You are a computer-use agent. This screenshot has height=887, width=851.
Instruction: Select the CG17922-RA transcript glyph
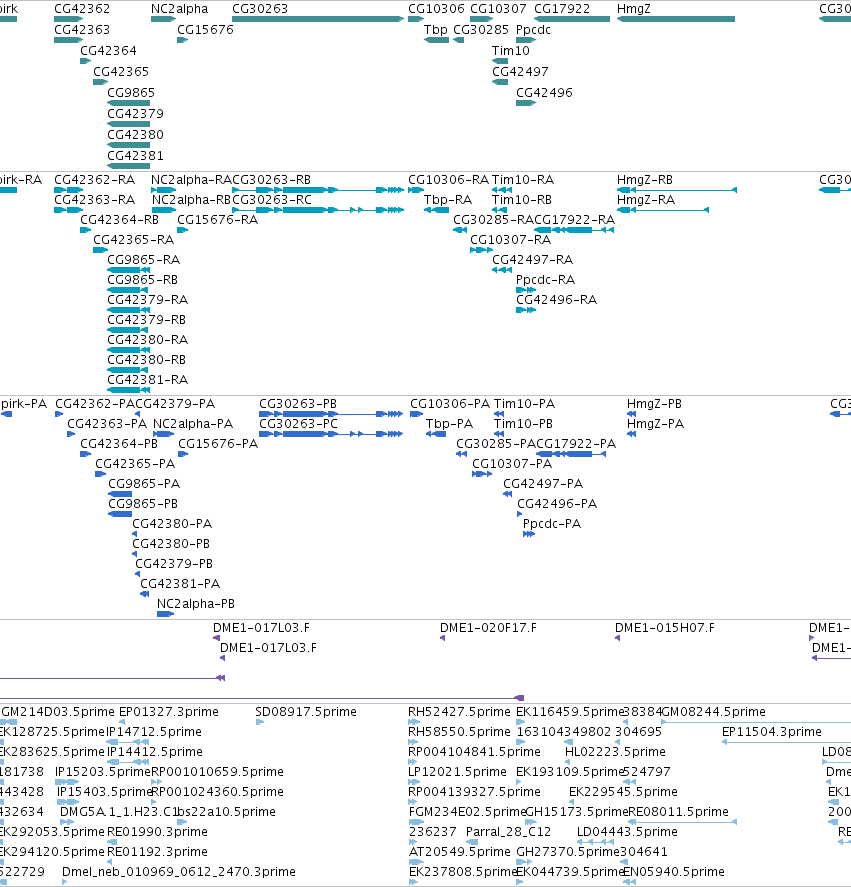574,230
